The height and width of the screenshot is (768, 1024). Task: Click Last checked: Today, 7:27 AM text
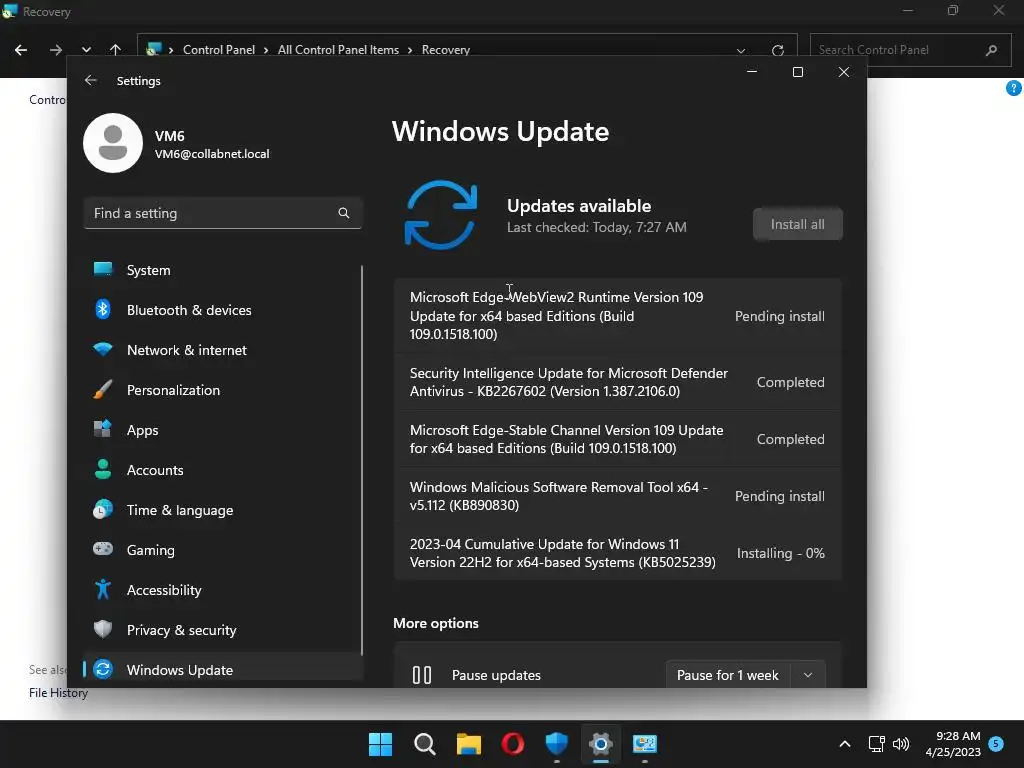pyautogui.click(x=596, y=227)
